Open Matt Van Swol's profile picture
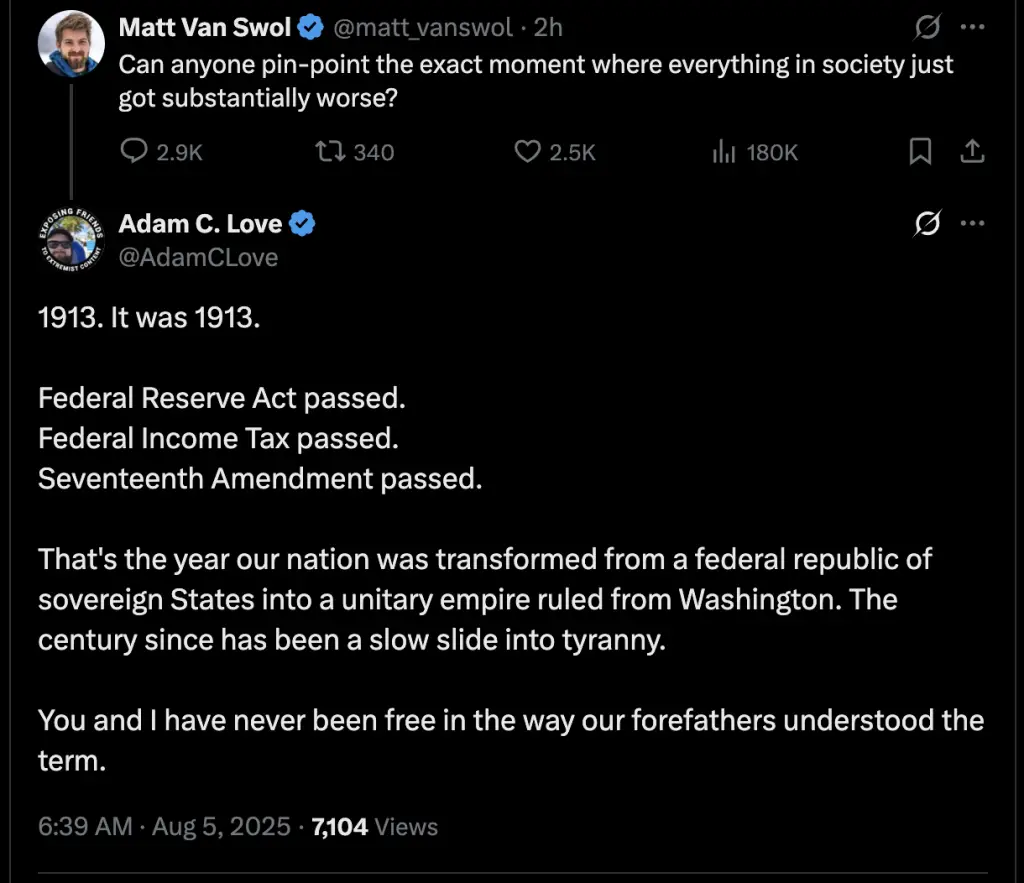 tap(71, 44)
